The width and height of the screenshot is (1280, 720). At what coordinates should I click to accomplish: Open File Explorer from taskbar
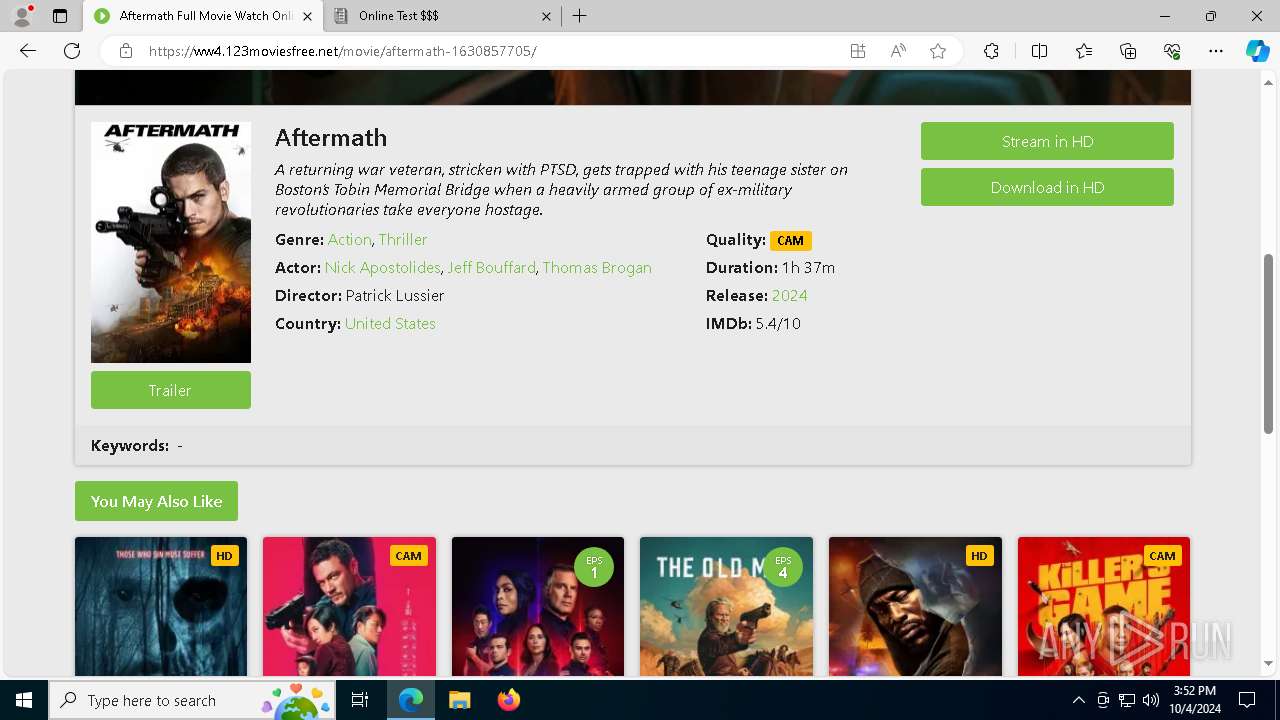[x=459, y=700]
